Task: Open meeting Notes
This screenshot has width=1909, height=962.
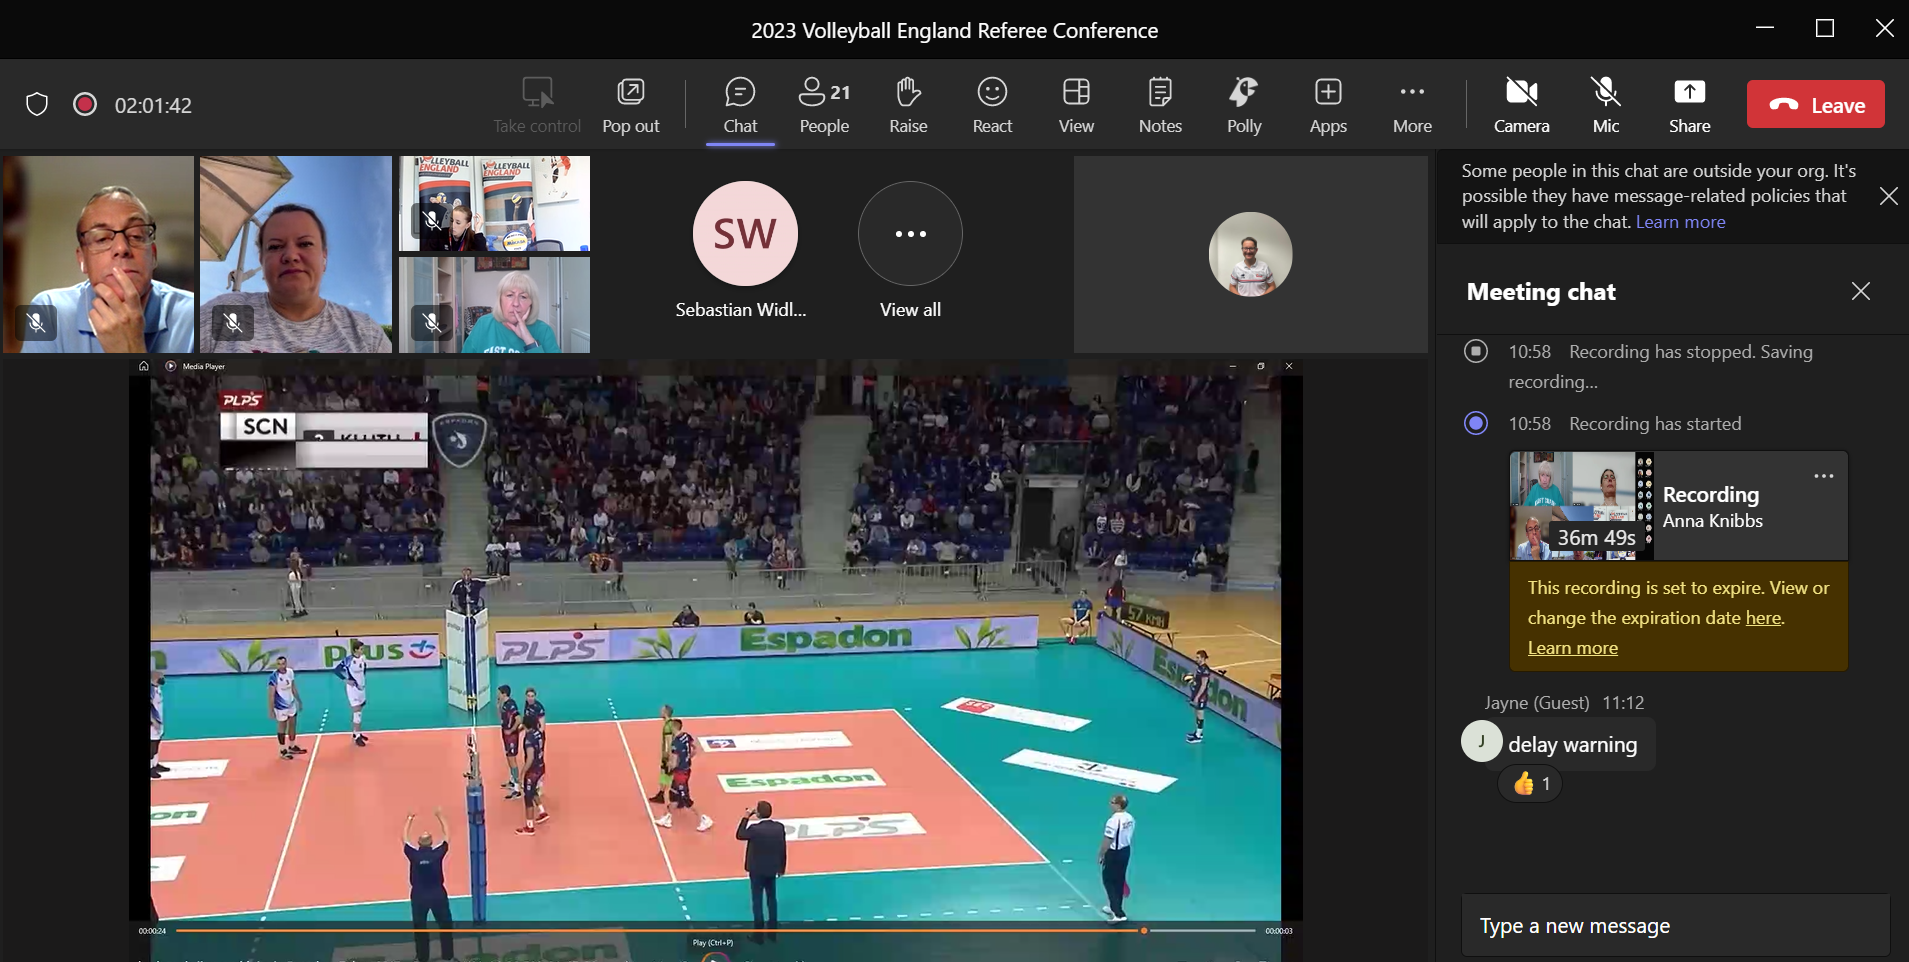Action: click(x=1160, y=105)
